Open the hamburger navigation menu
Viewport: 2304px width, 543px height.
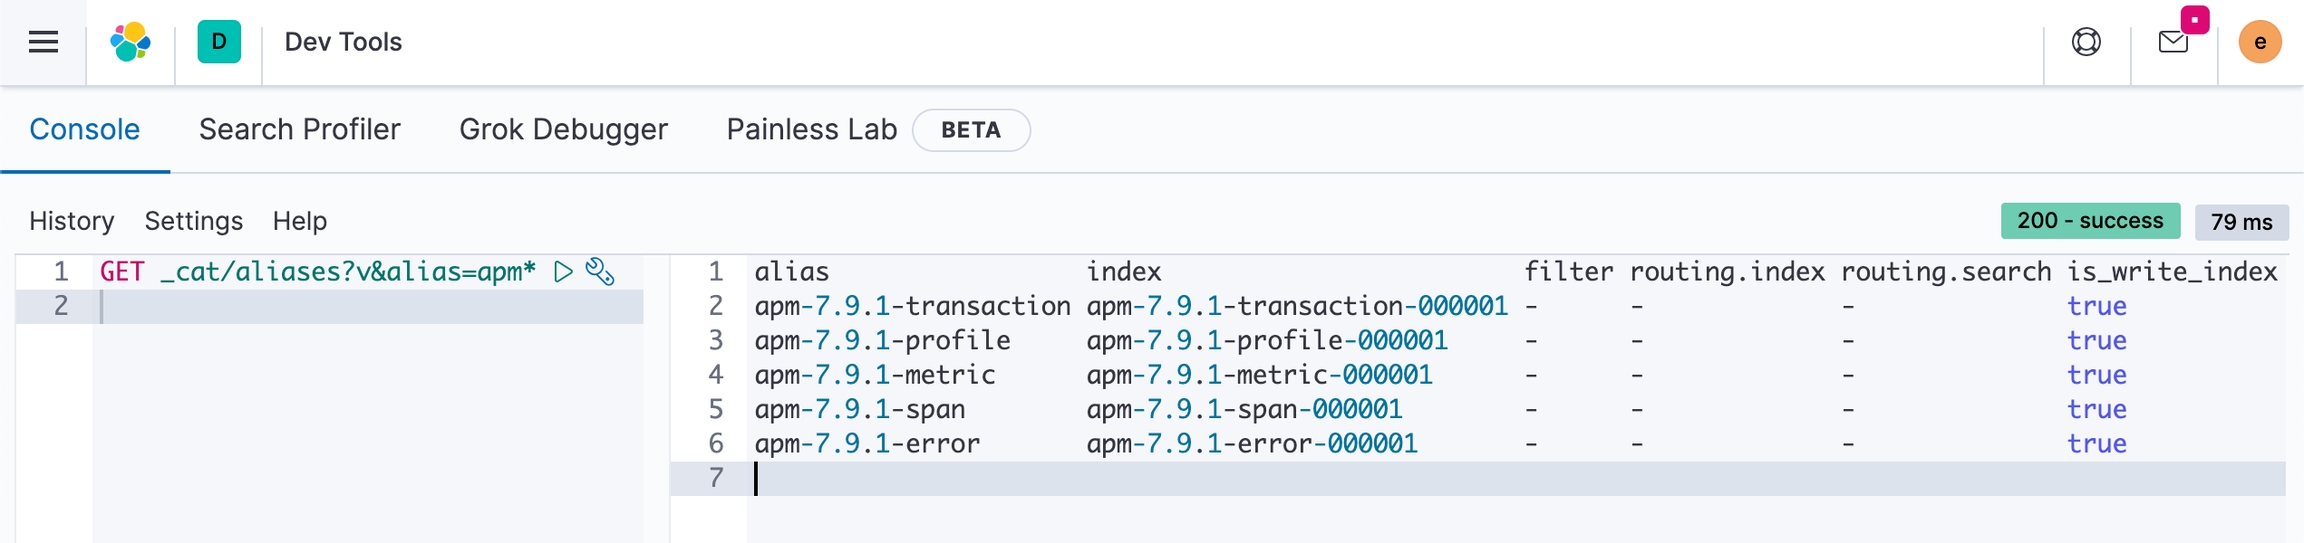coord(43,42)
